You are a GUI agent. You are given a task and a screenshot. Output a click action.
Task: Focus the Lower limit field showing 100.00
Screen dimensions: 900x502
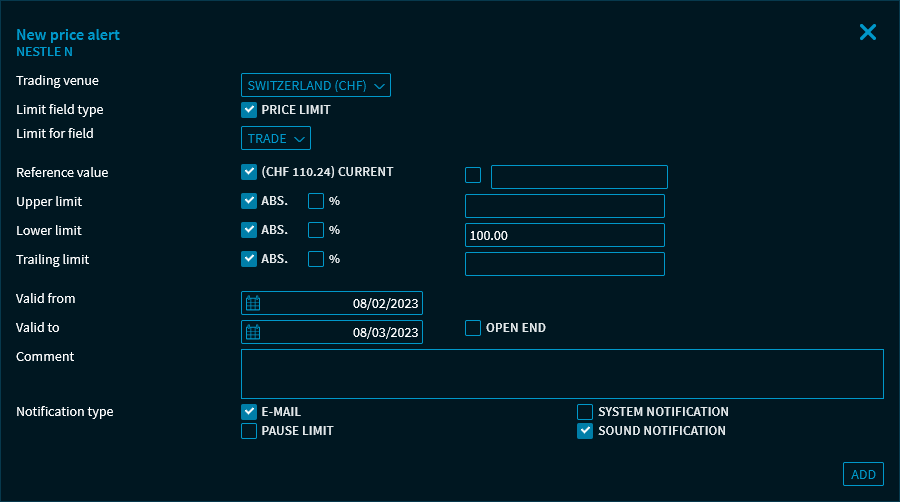[x=565, y=235]
